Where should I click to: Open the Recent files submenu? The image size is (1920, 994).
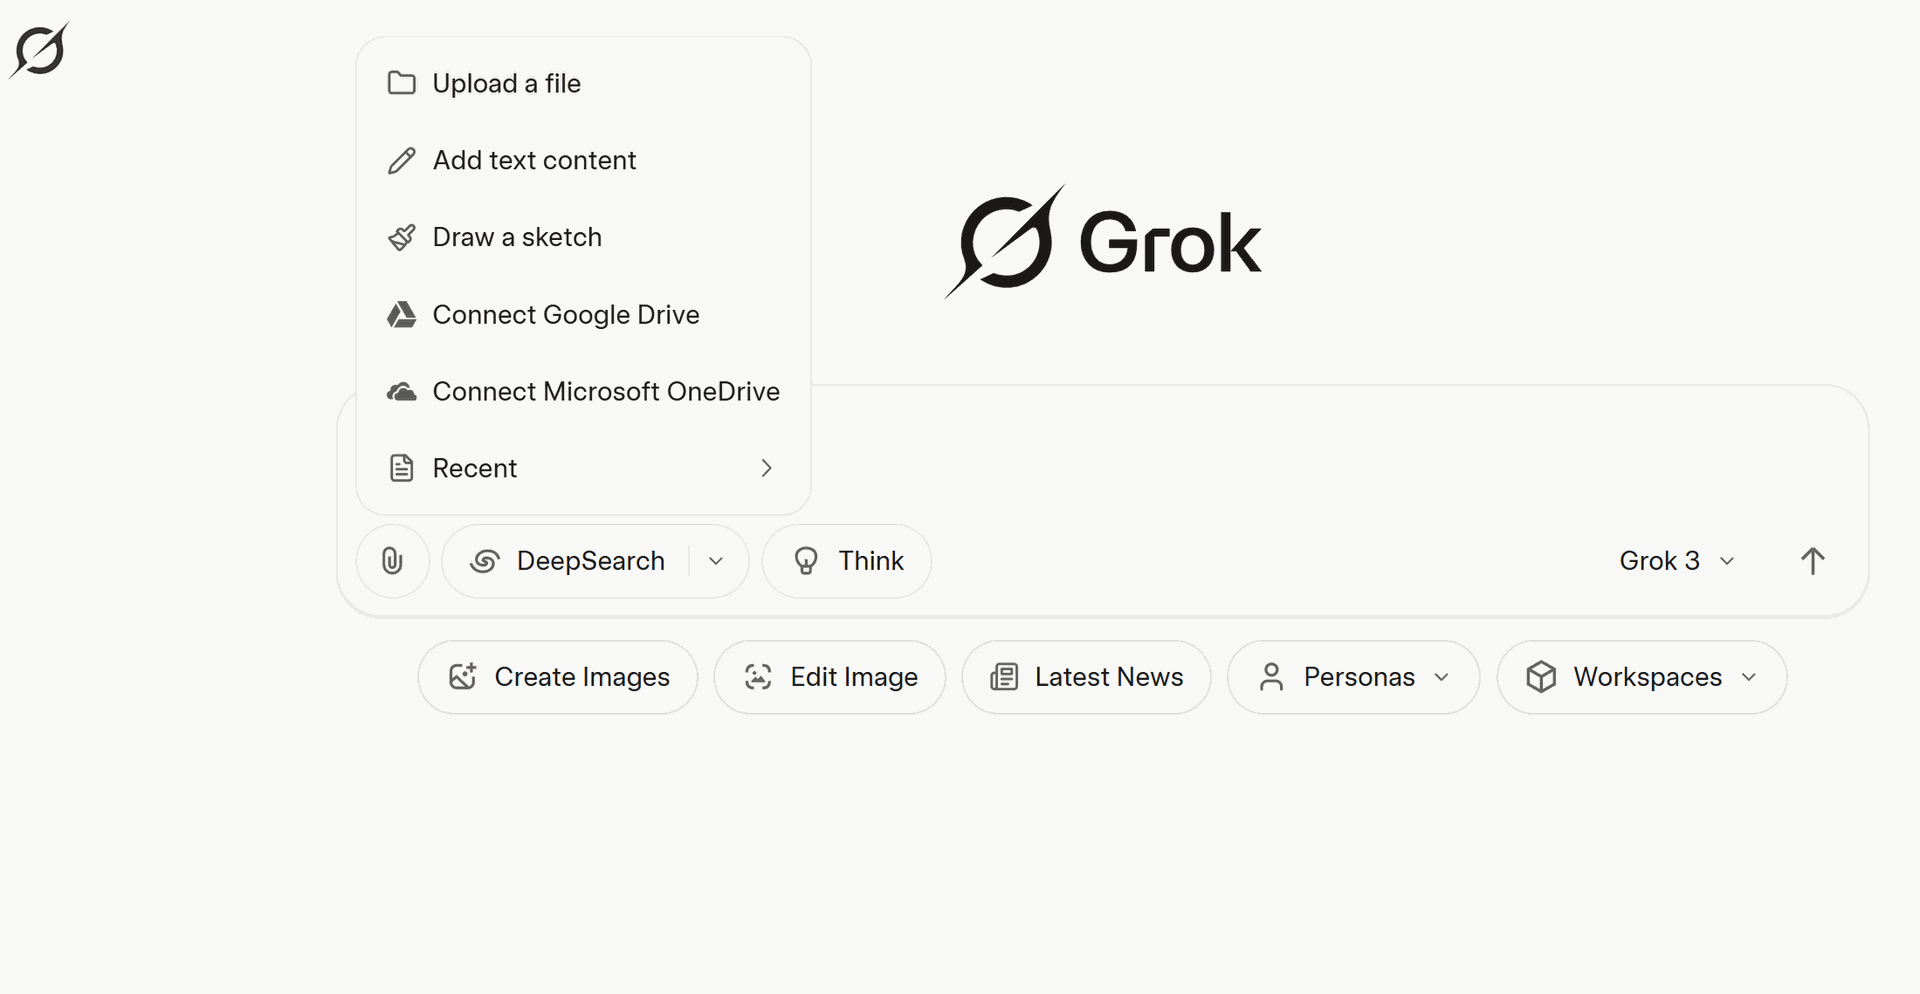pos(583,468)
